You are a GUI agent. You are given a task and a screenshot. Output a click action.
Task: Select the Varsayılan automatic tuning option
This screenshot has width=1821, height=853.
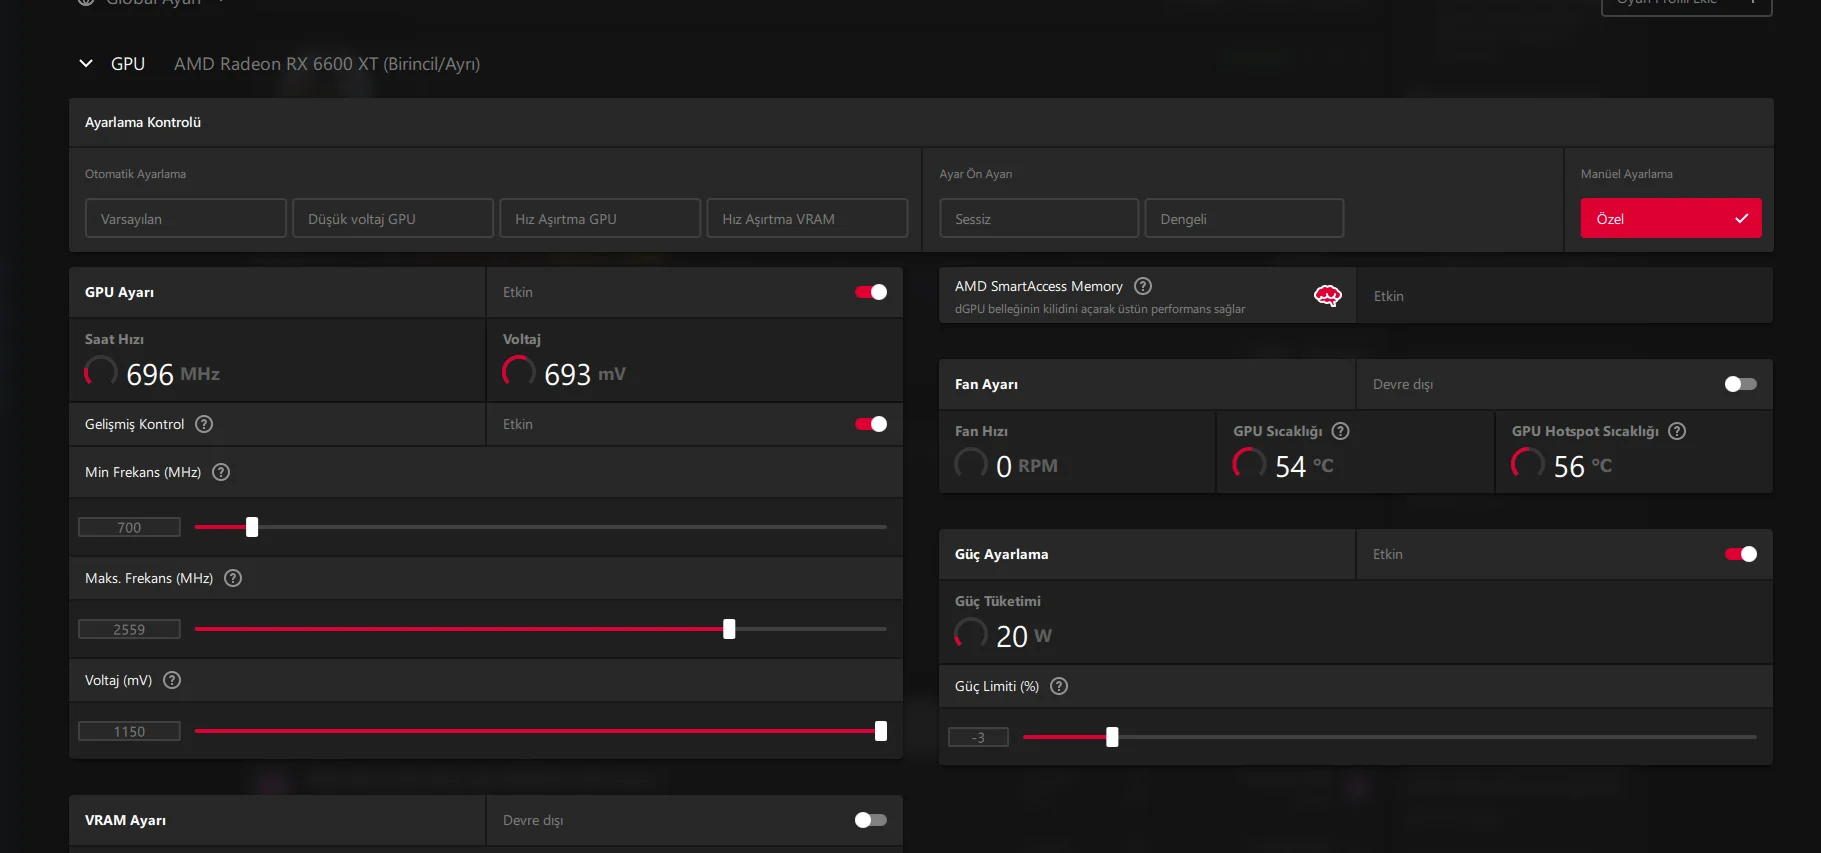[x=186, y=218]
